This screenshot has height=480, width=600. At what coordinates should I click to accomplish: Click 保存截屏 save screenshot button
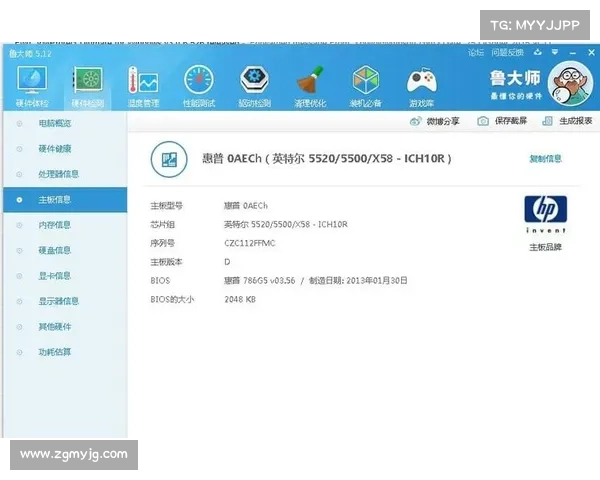(502, 121)
